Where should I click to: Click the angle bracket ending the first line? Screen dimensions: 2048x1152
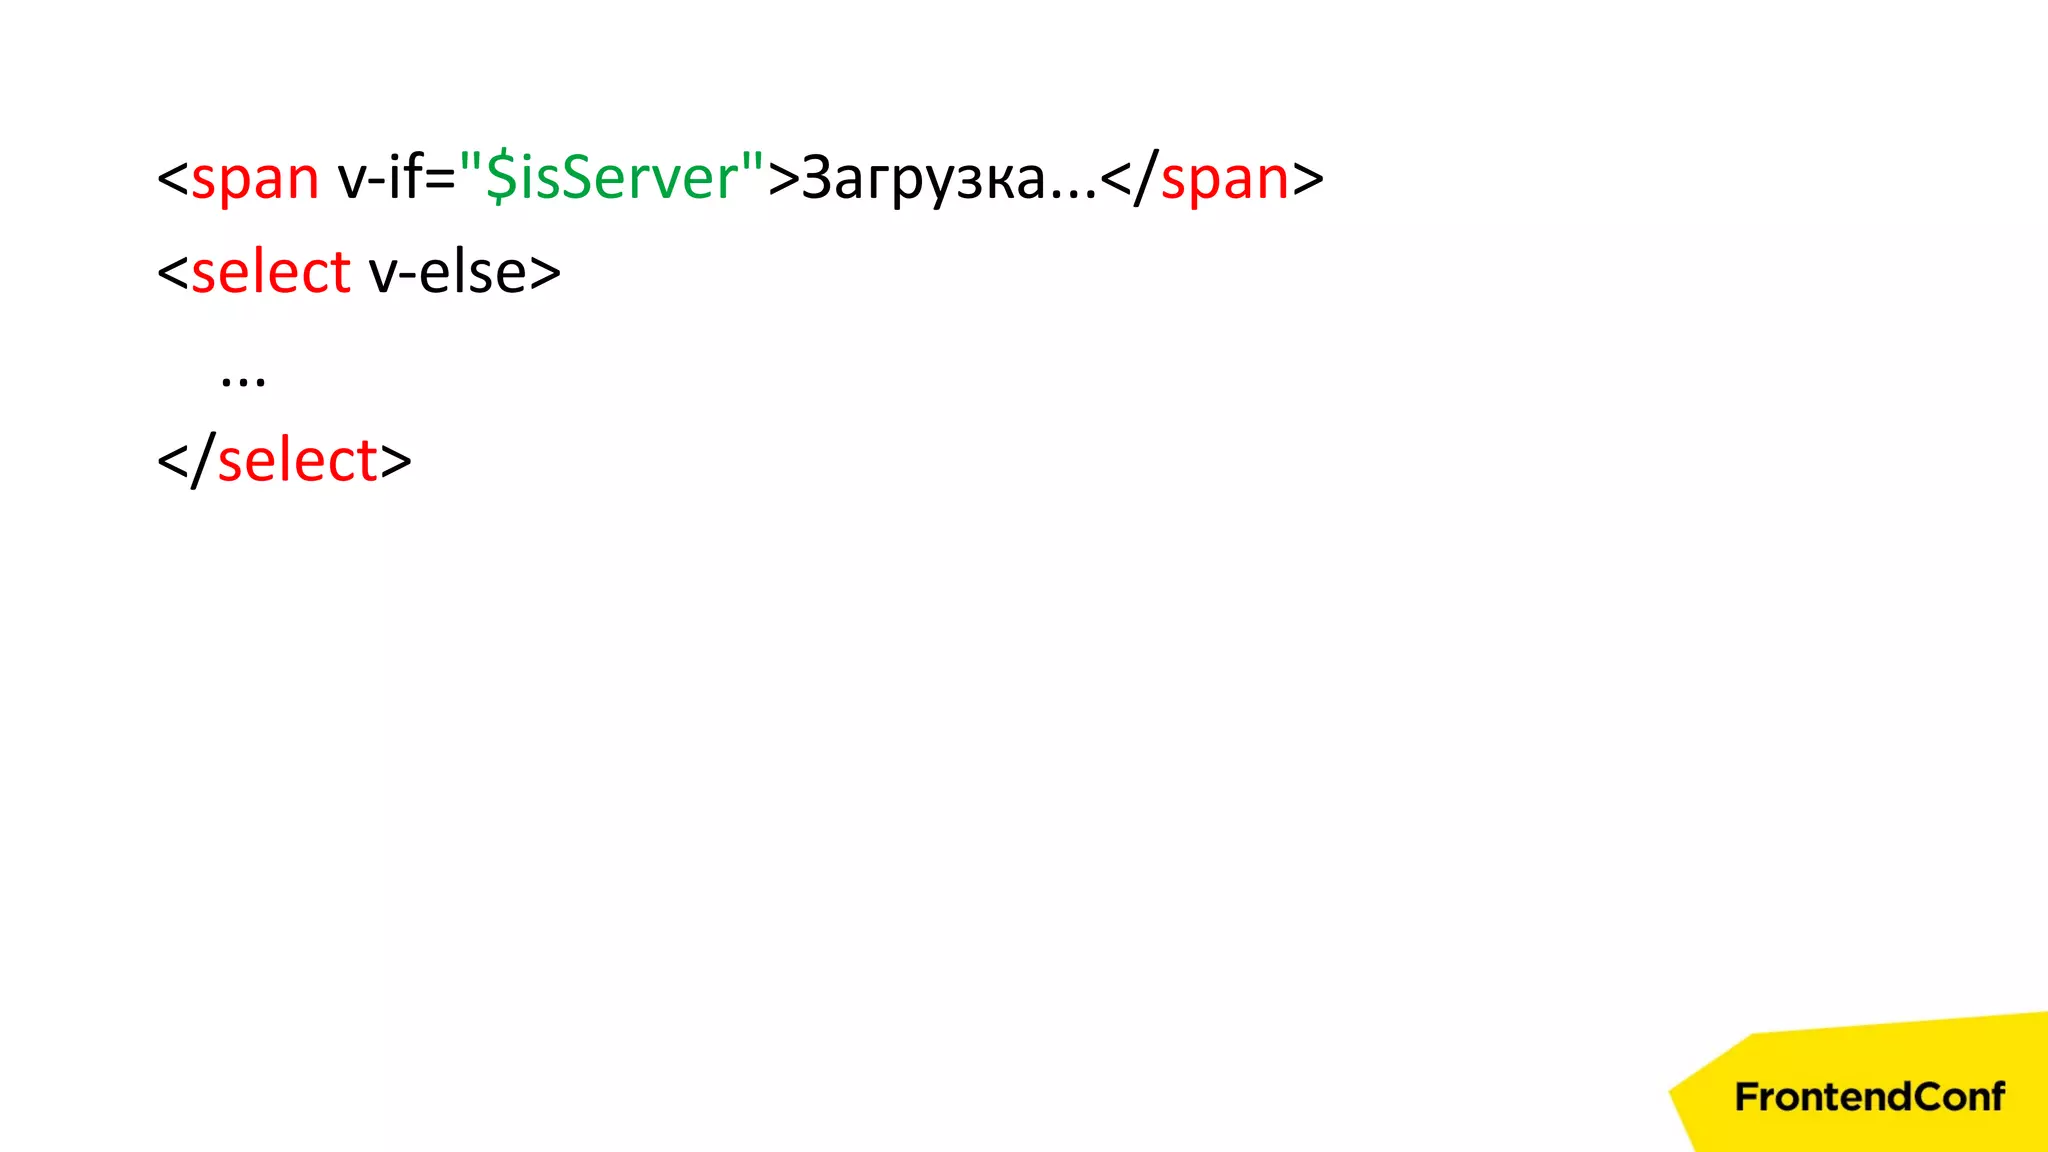[1308, 180]
